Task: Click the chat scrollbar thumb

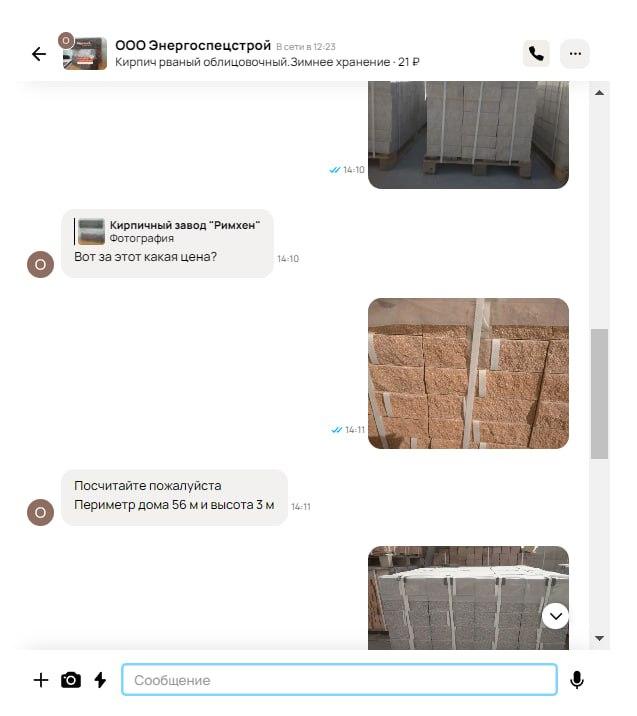Action: click(x=599, y=394)
